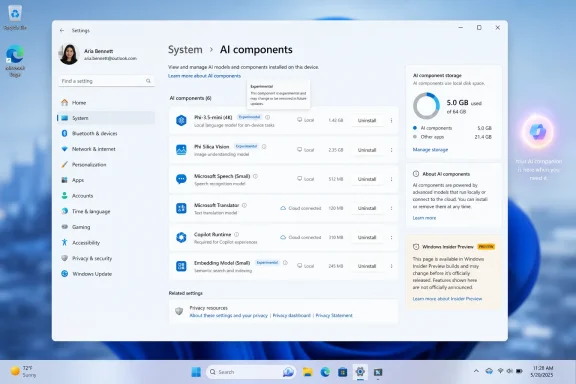Image resolution: width=576 pixels, height=384 pixels.
Task: Click the info icon next to Phi-3.5-mini
Action: [x=267, y=117]
